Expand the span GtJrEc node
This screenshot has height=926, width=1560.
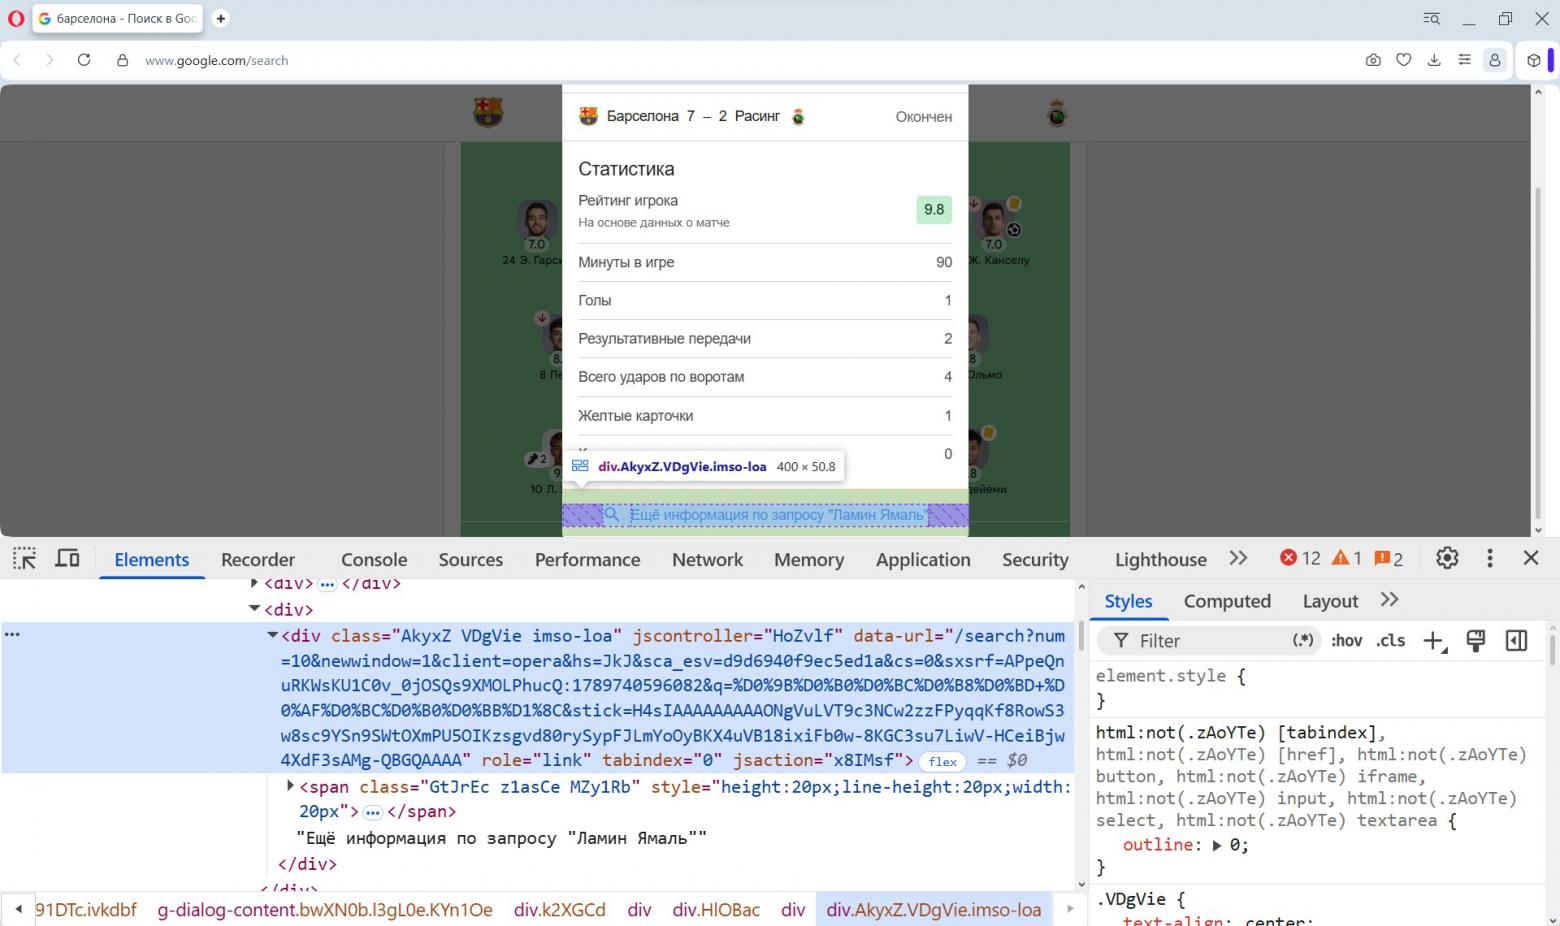point(290,786)
